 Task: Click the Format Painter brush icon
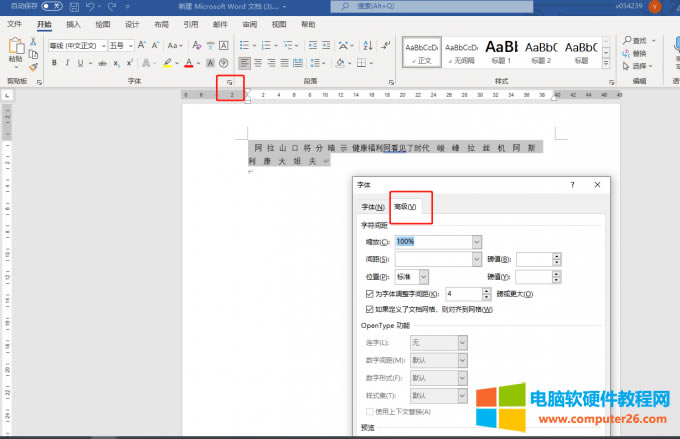pyautogui.click(x=33, y=67)
